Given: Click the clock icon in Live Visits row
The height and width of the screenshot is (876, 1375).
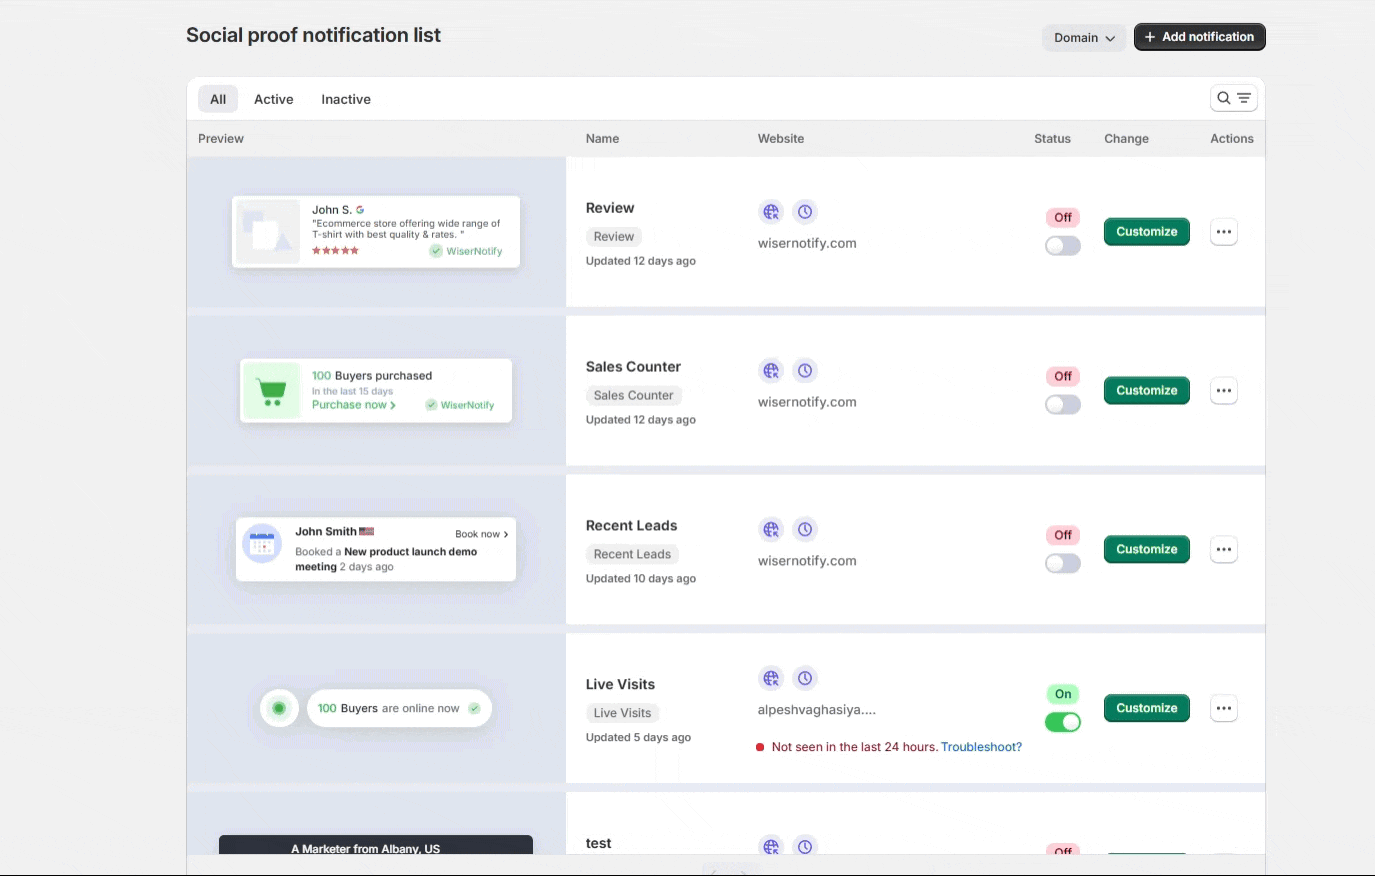Looking at the screenshot, I should (805, 678).
